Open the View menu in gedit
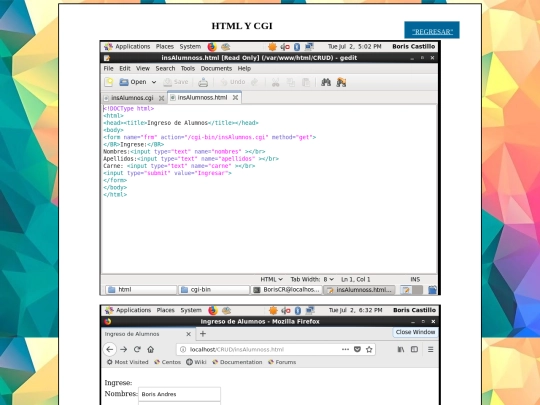Image resolution: width=540 pixels, height=405 pixels. pyautogui.click(x=143, y=69)
